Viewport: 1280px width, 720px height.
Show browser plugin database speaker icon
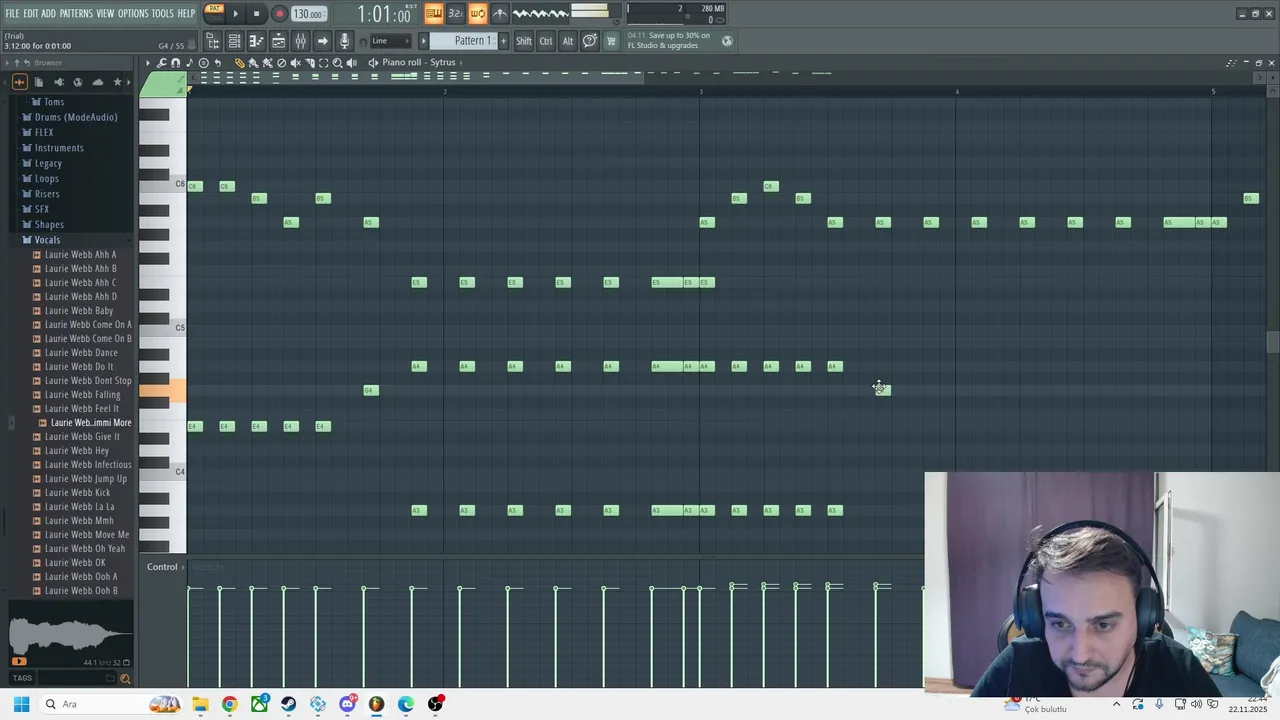[x=58, y=82]
